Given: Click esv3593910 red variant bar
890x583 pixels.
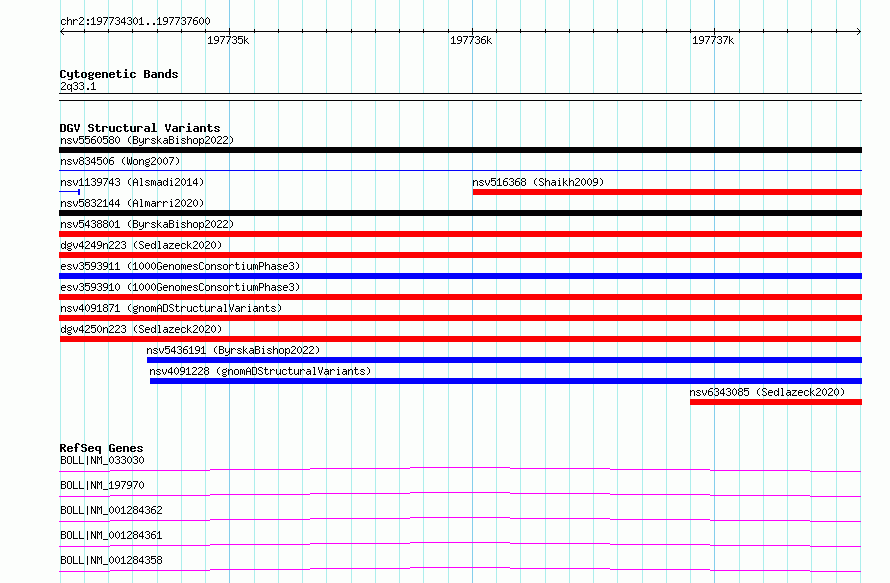Looking at the screenshot, I should pos(460,297).
